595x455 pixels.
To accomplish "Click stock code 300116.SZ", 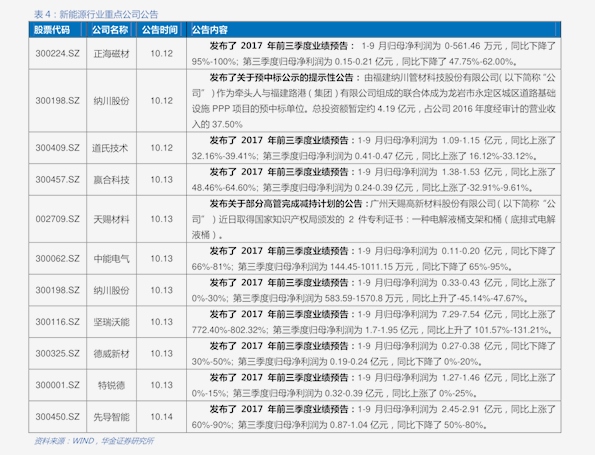I will coord(58,322).
